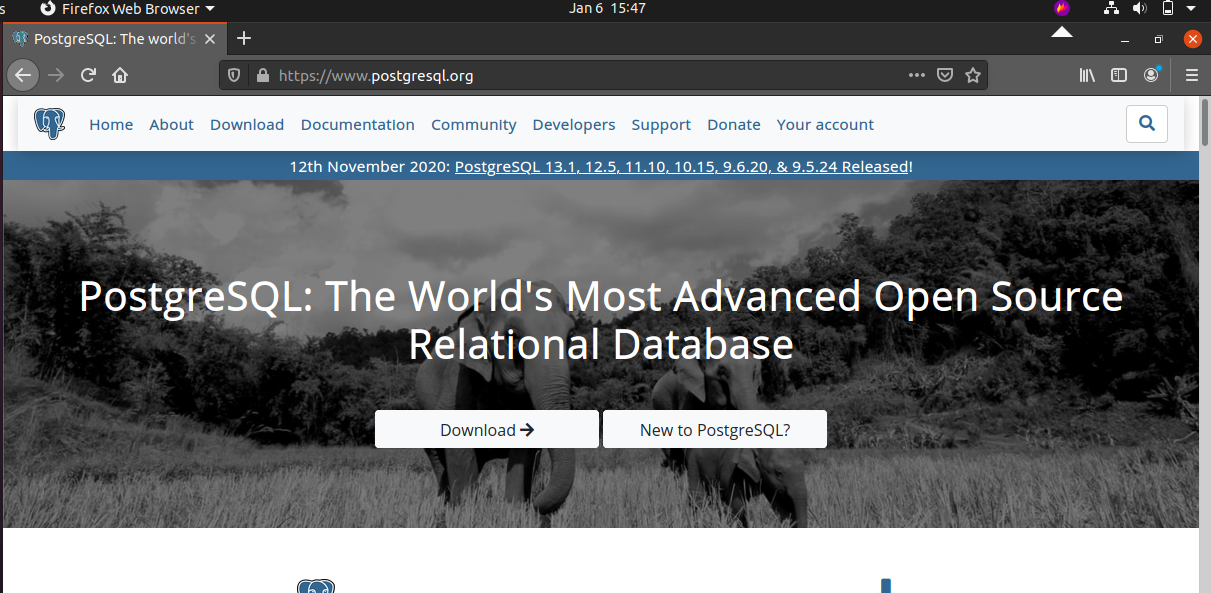Go to the browser home page
The image size is (1211, 593).
coord(120,75)
